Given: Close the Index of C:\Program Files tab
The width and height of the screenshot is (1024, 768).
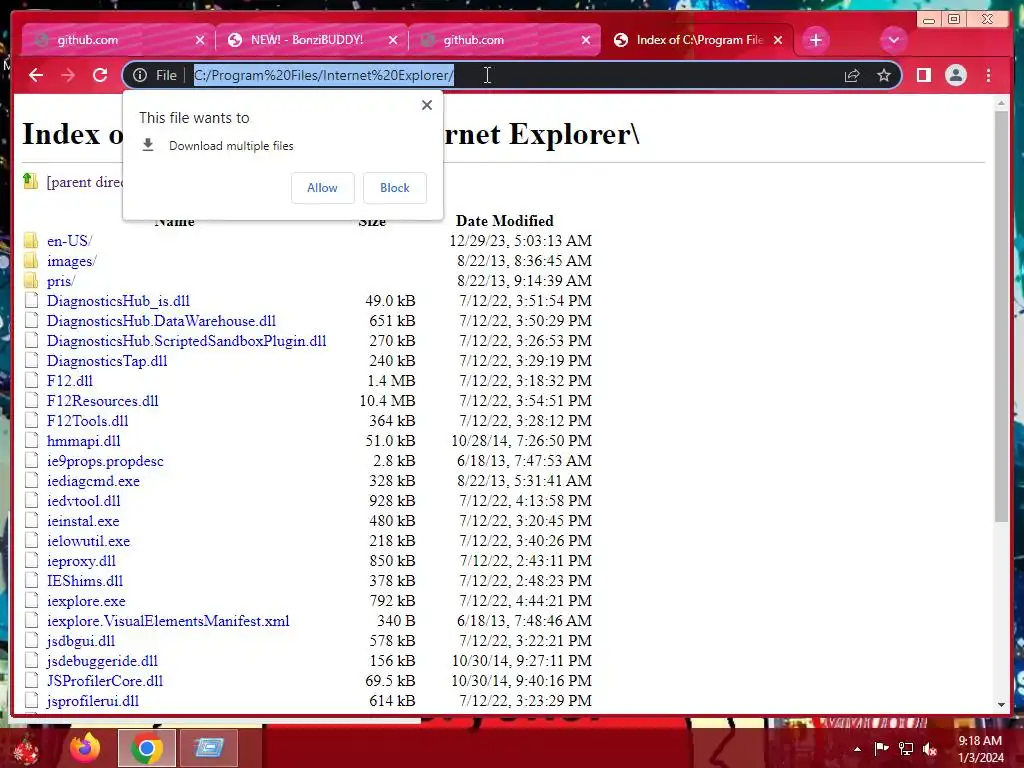Looking at the screenshot, I should 778,40.
